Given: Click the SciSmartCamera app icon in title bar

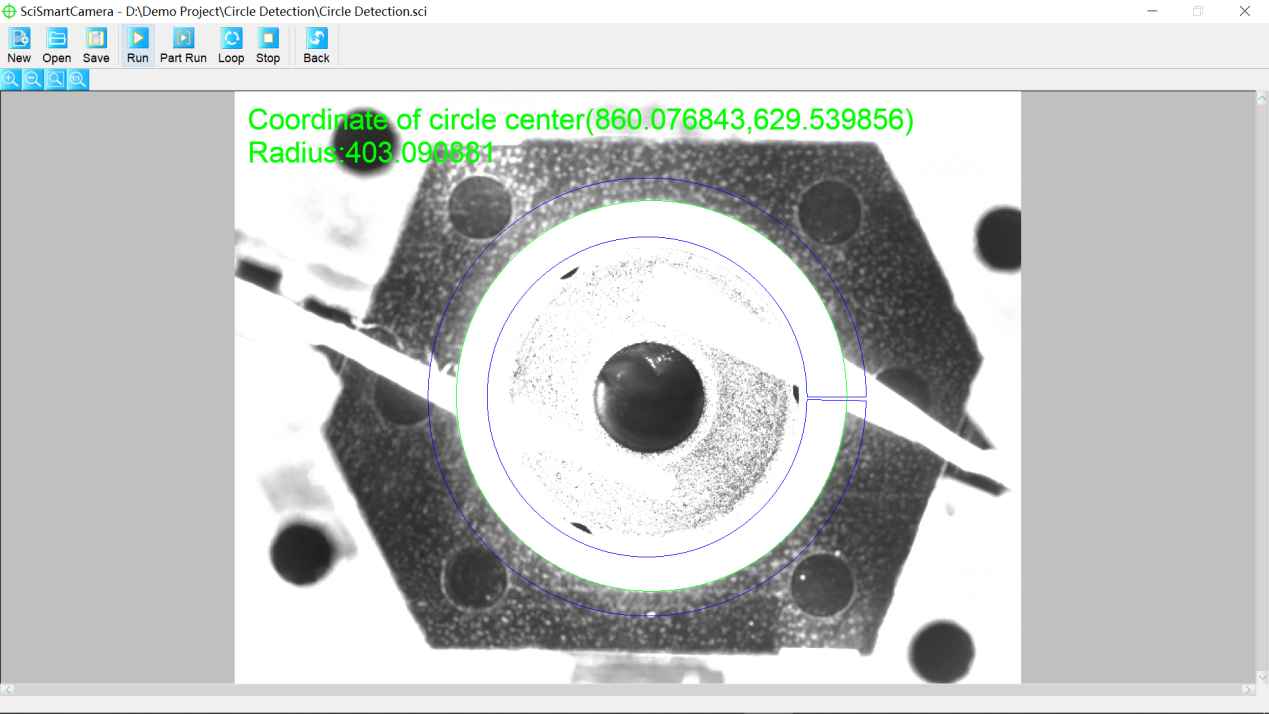Looking at the screenshot, I should click(x=9, y=11).
